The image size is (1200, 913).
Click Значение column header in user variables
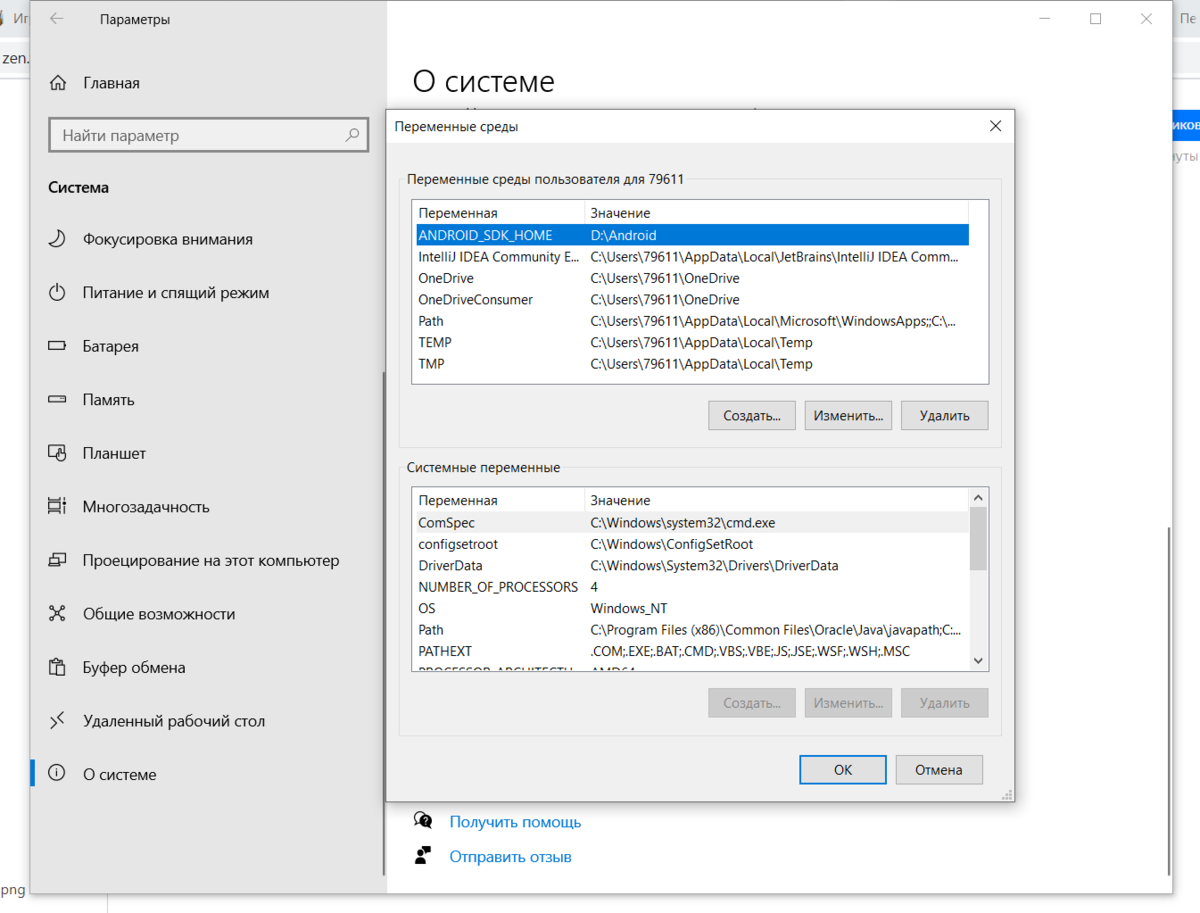[x=776, y=213]
